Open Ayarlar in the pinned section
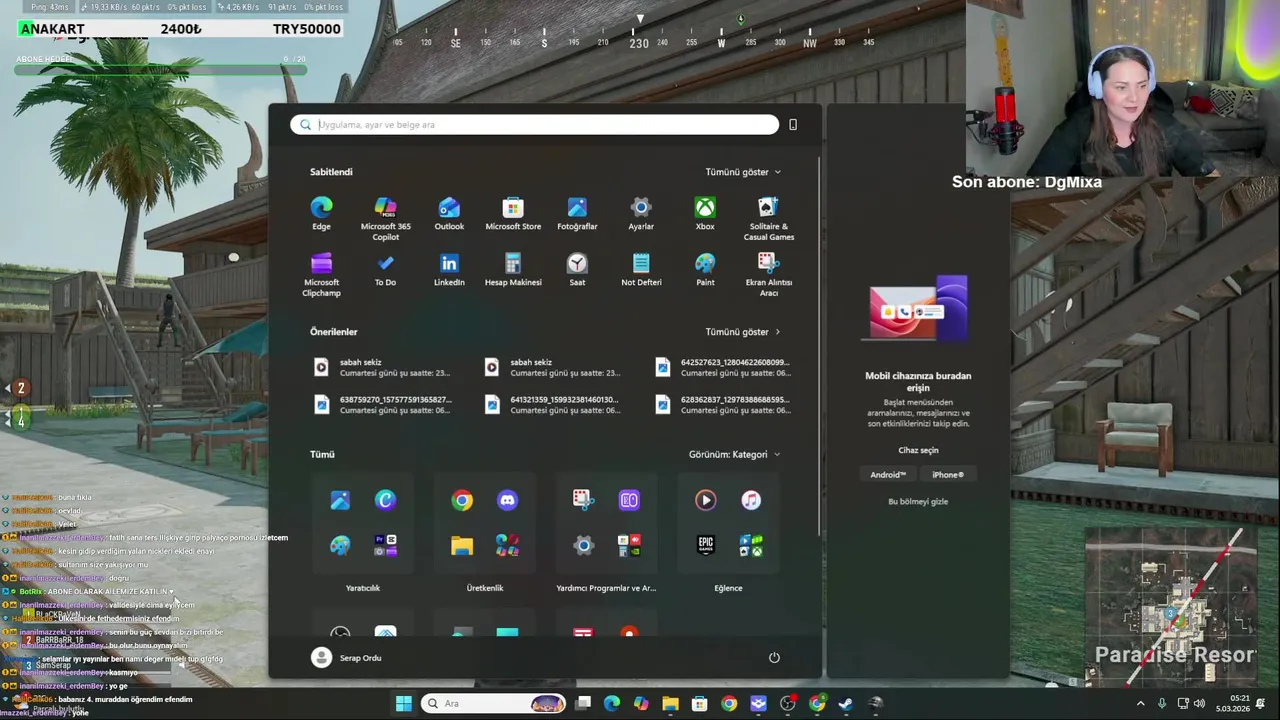Screen dimensions: 1280x720 click(x=641, y=213)
